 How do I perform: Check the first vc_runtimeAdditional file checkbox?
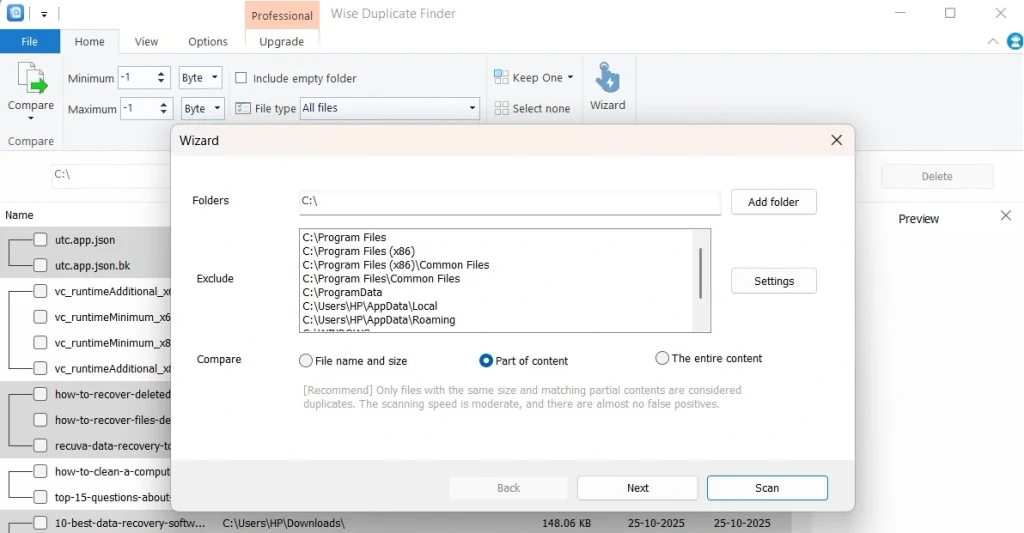[40, 291]
